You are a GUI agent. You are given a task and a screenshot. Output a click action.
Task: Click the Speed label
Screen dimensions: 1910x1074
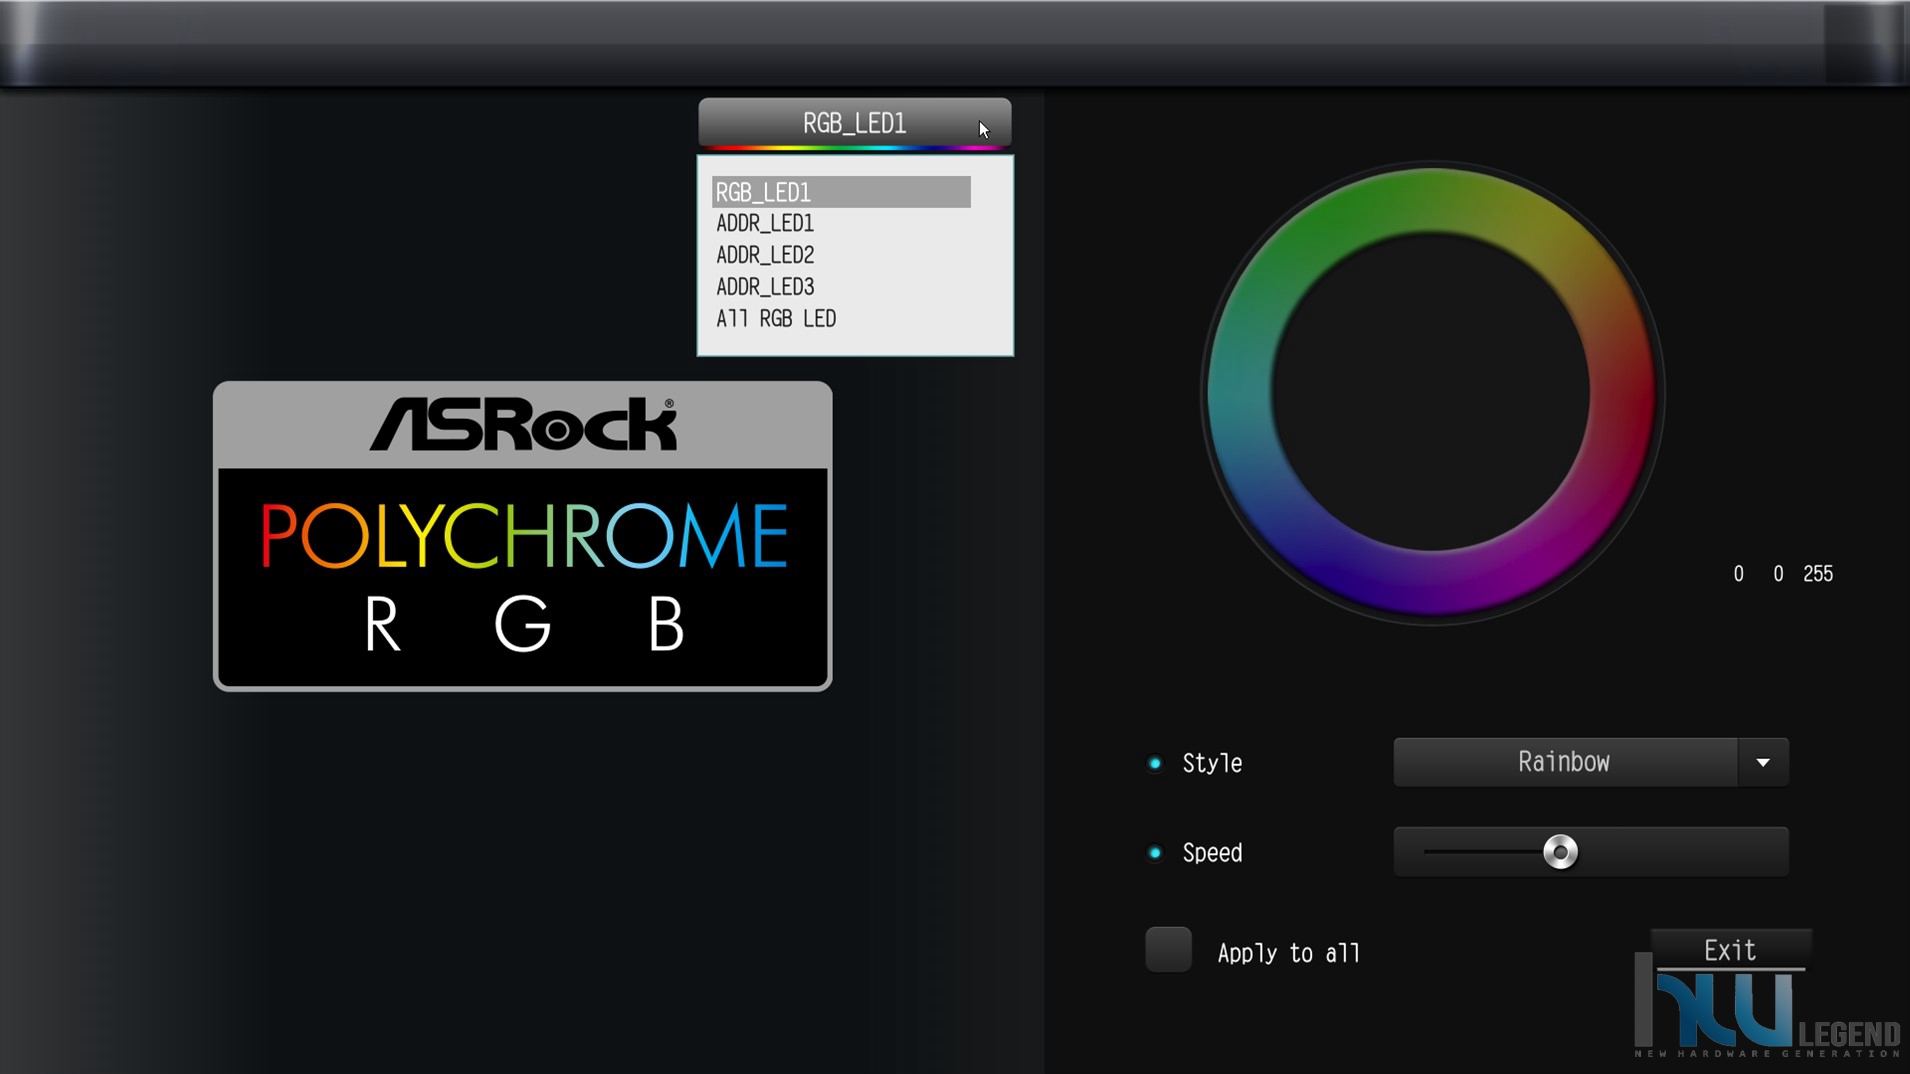pos(1212,853)
